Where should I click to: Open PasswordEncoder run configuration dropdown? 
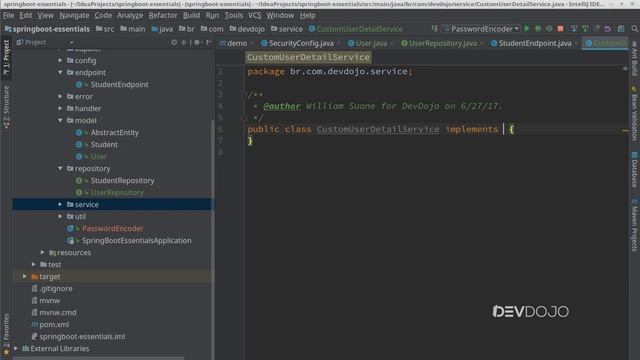tap(482, 29)
